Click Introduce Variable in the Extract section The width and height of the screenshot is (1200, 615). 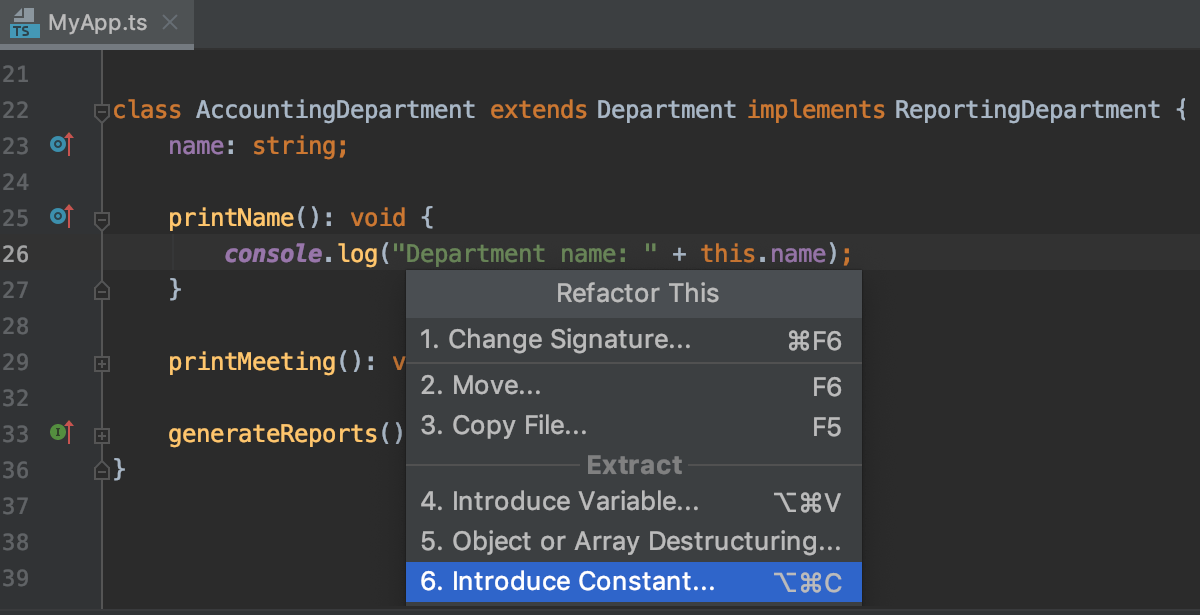click(634, 501)
